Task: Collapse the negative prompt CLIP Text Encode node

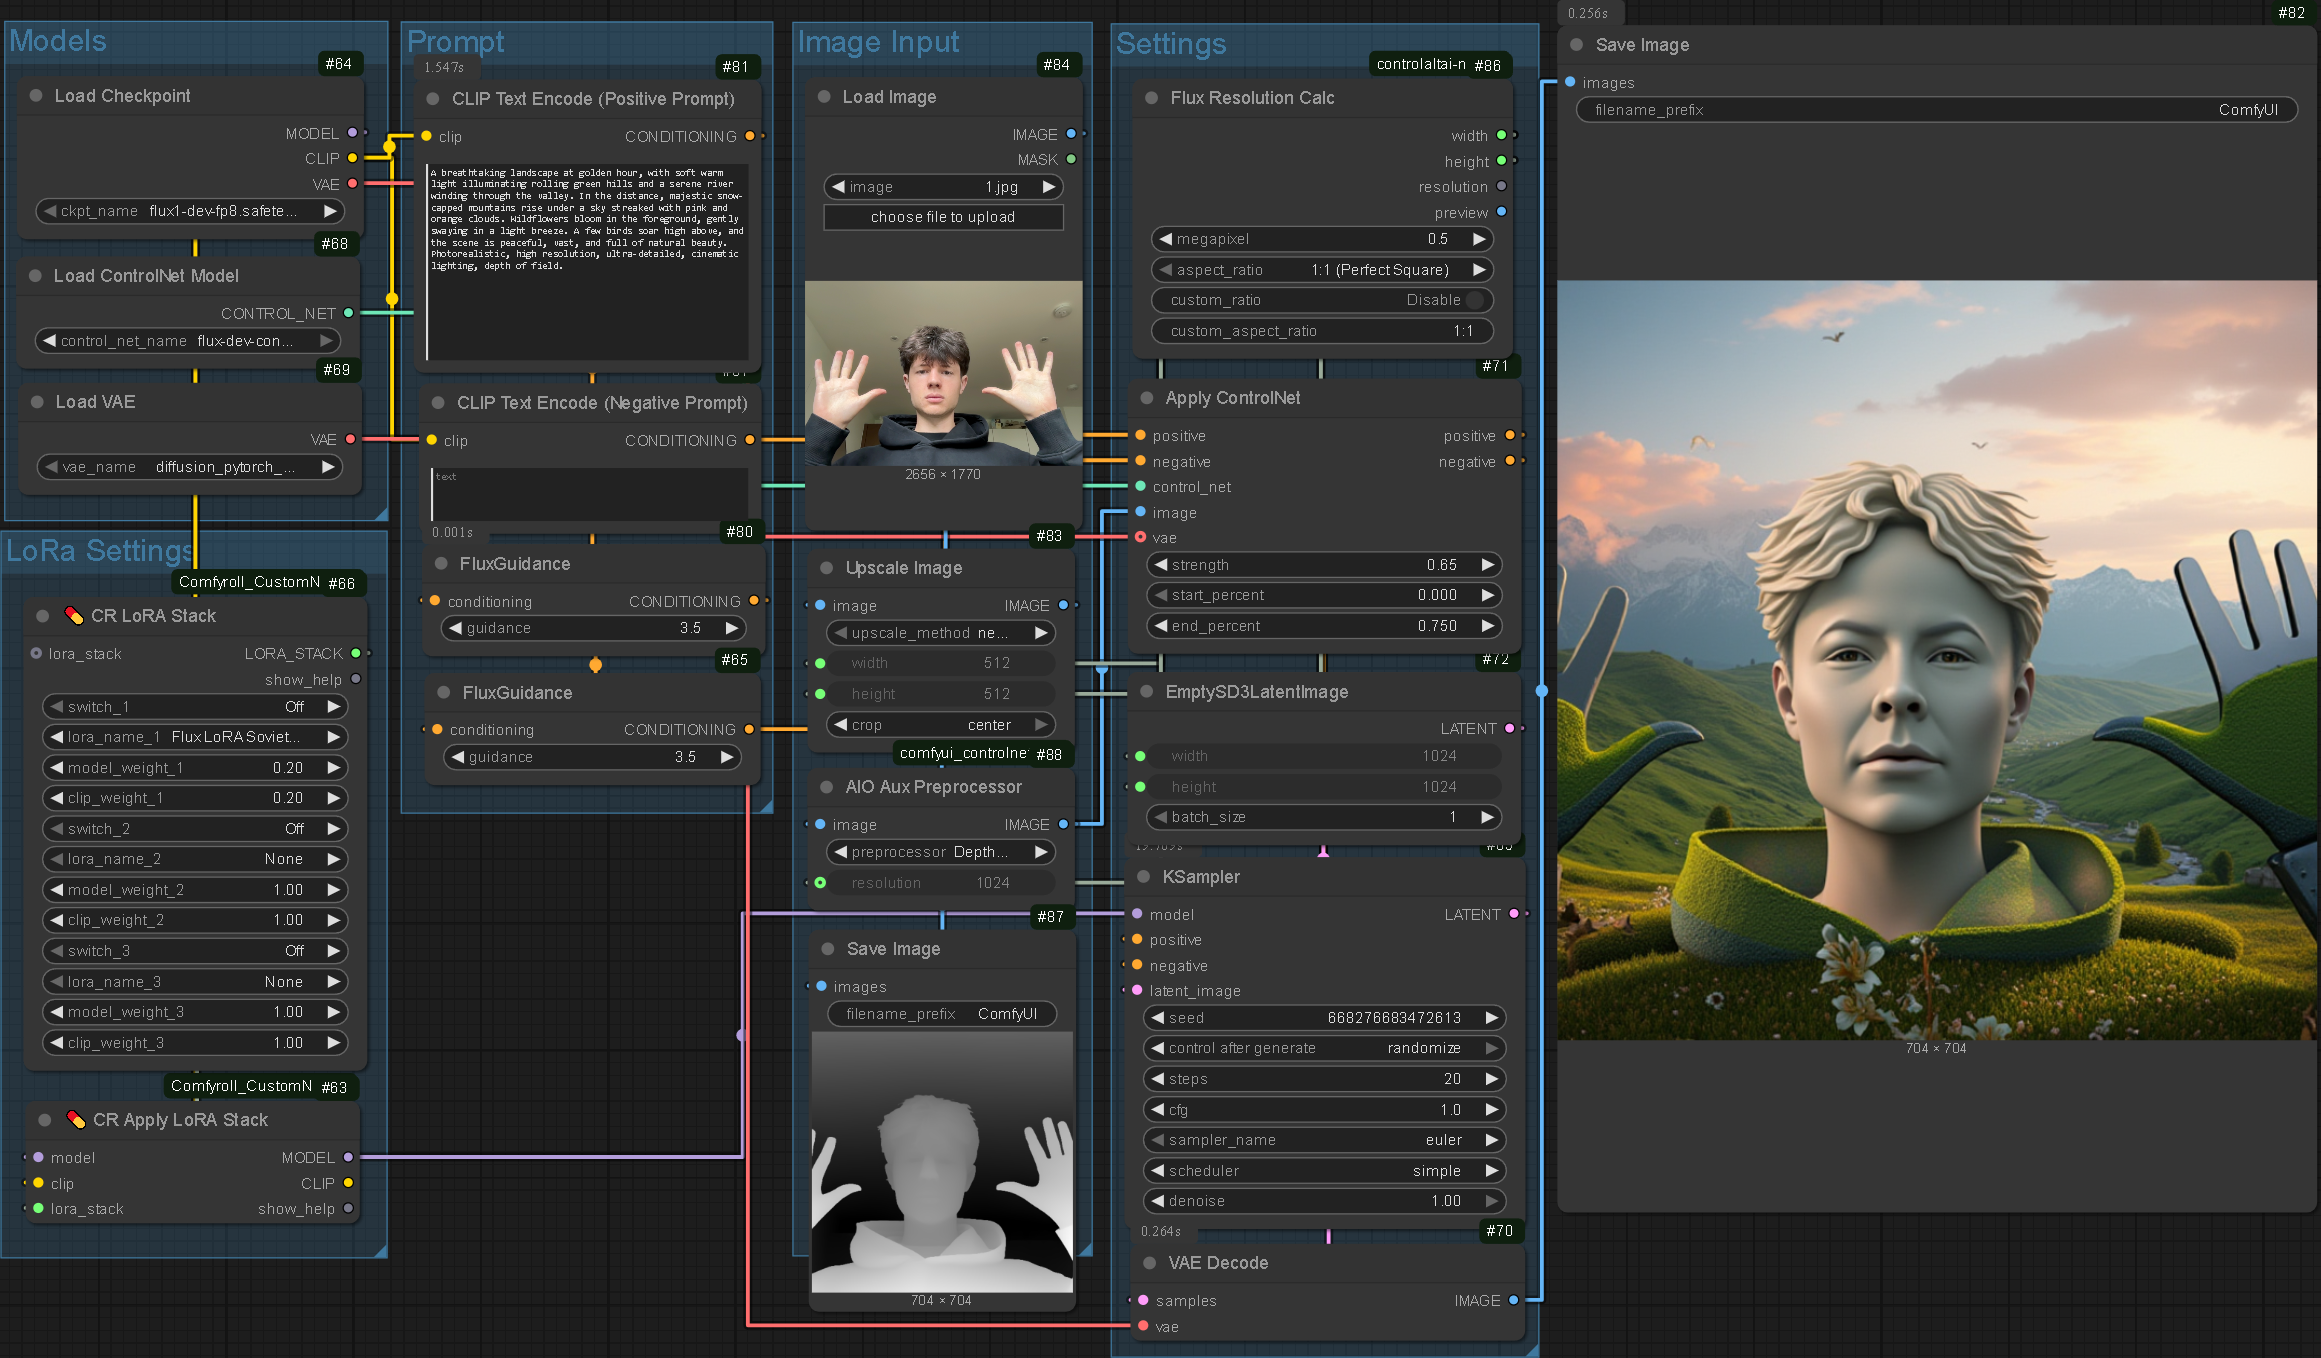Action: (438, 403)
